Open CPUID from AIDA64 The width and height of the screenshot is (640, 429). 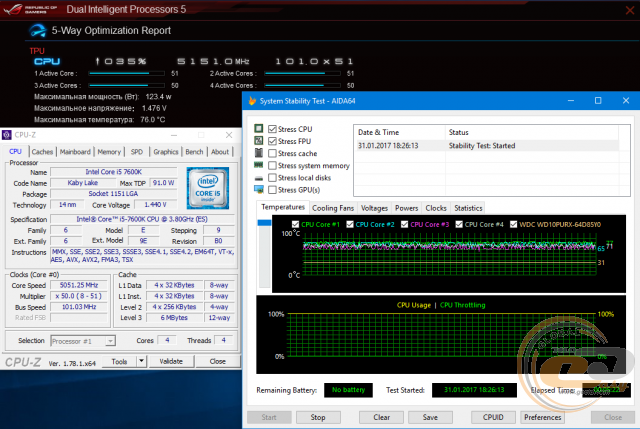pos(493,417)
